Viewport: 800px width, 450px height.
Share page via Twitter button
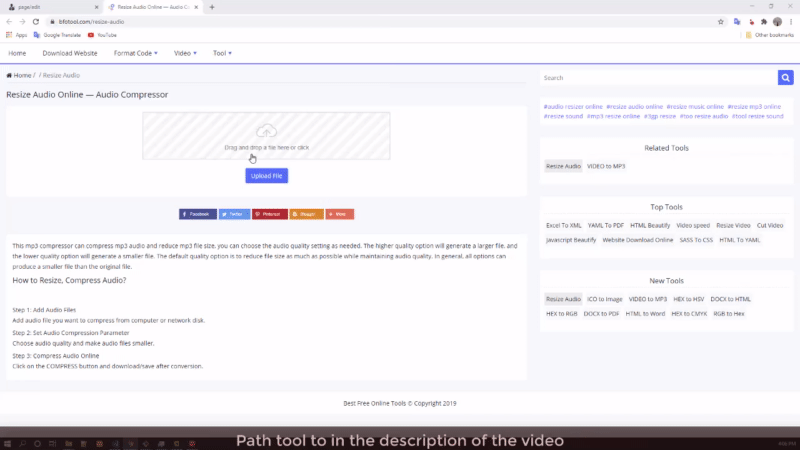(x=234, y=214)
